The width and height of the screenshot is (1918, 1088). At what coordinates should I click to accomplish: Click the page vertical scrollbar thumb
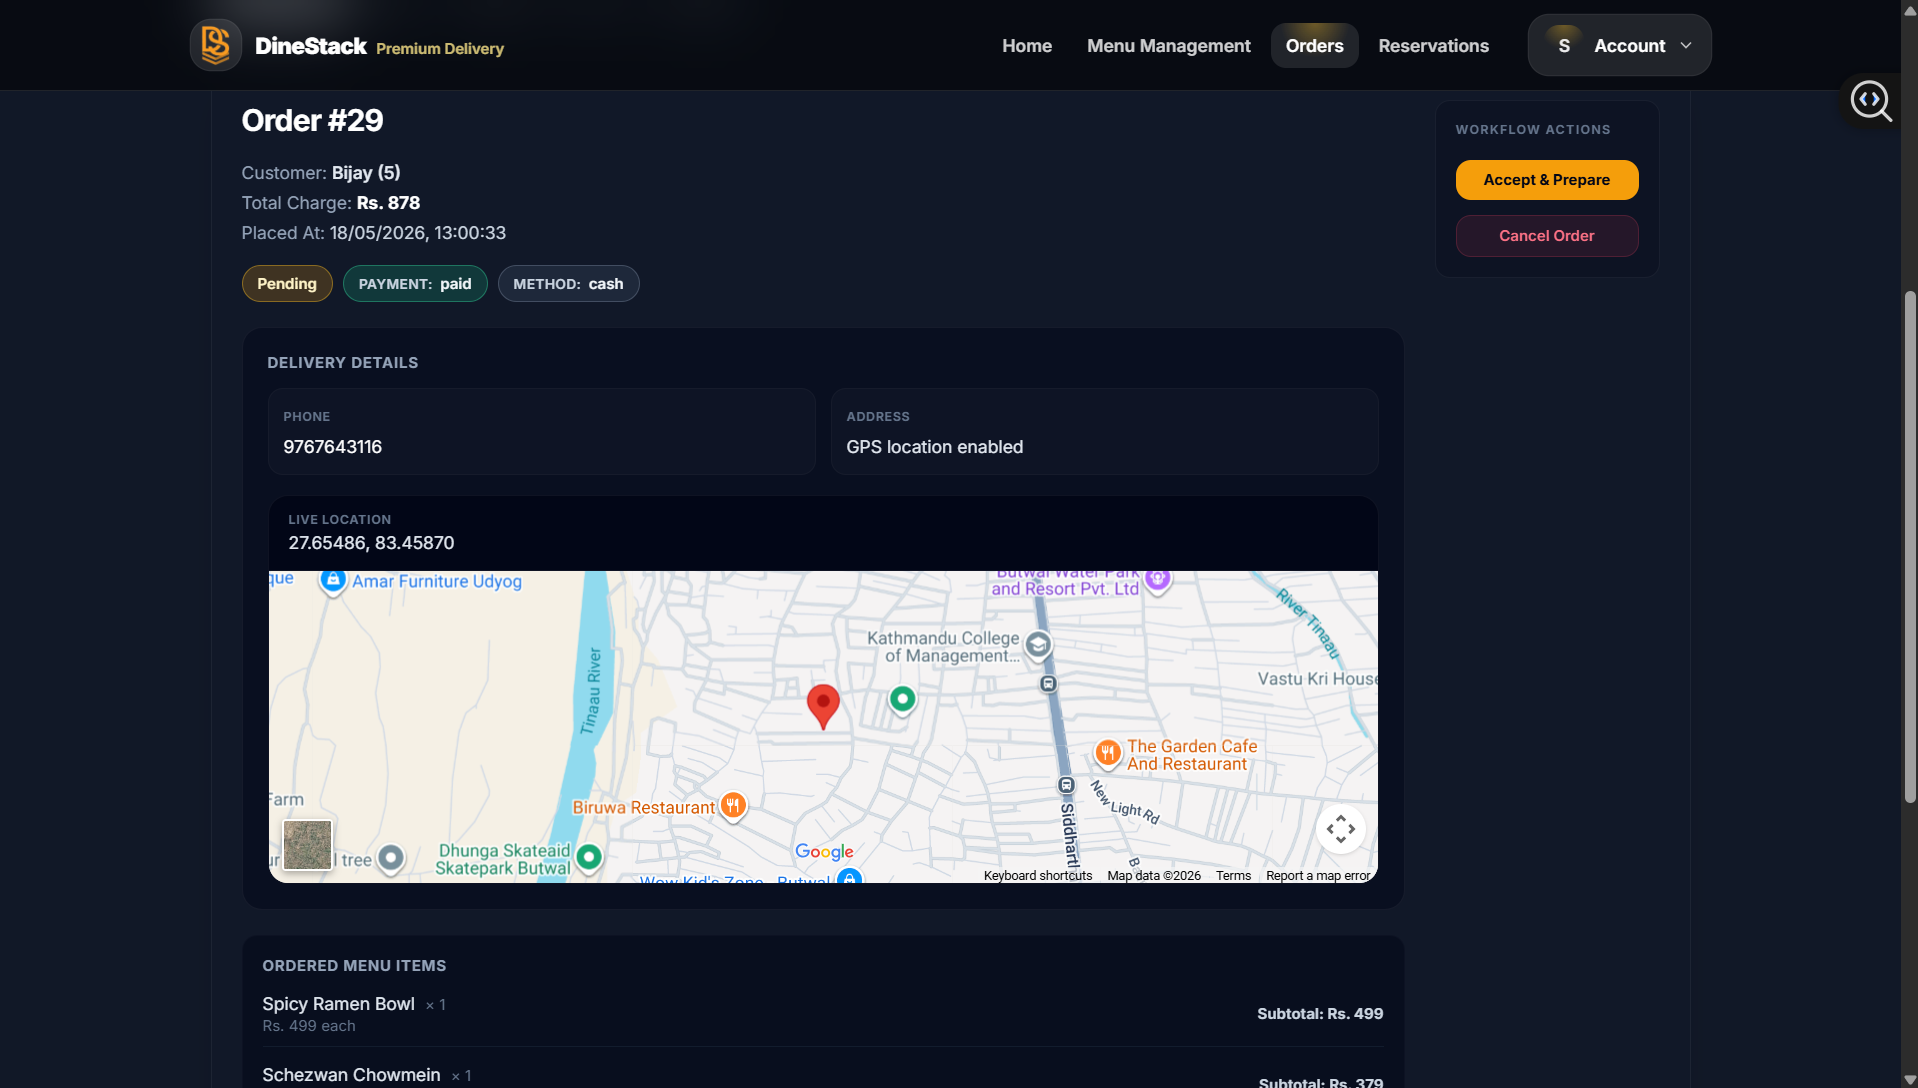coord(1910,546)
